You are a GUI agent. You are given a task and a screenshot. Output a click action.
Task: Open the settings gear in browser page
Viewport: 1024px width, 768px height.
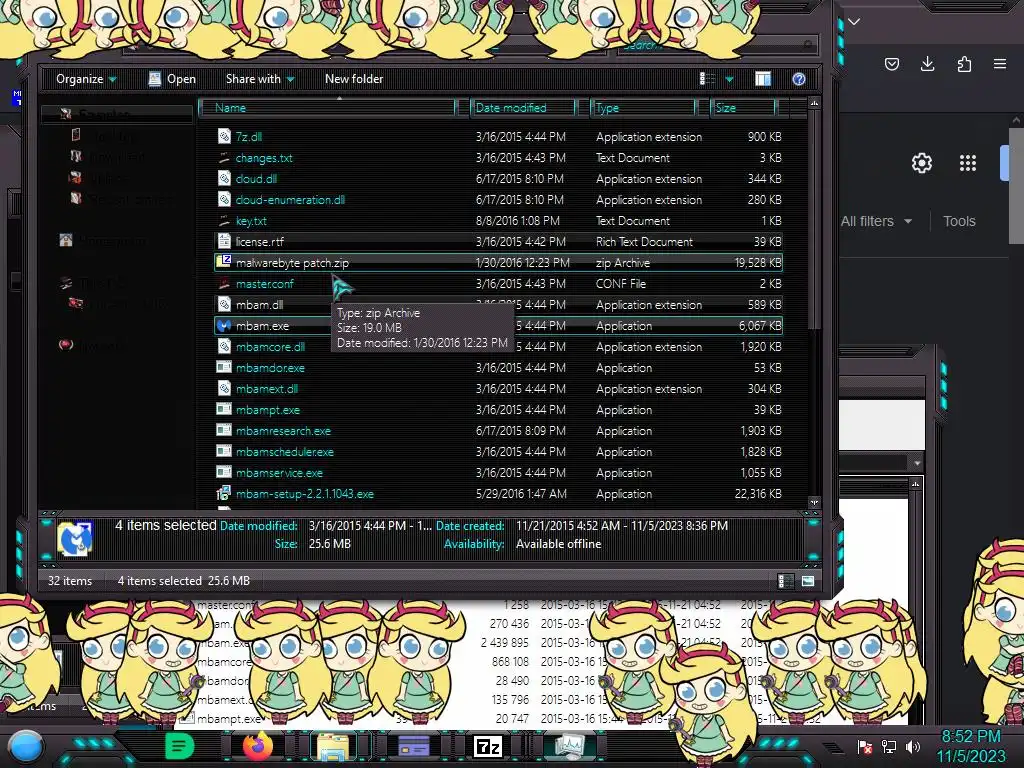pyautogui.click(x=921, y=163)
